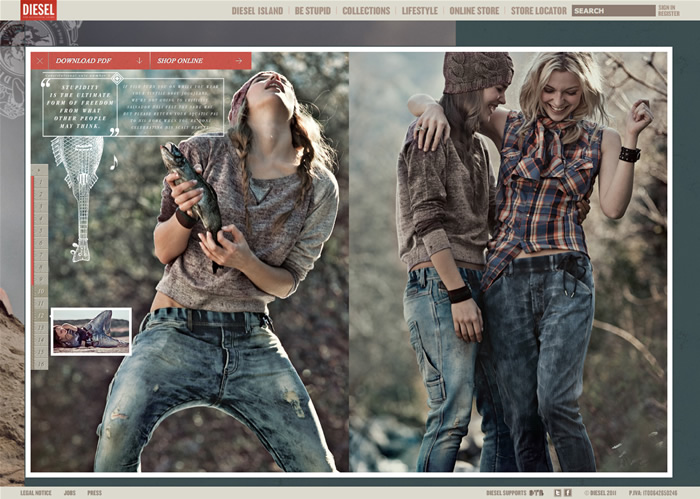
Task: Jump to lookbook page 12
Action: tap(41, 315)
